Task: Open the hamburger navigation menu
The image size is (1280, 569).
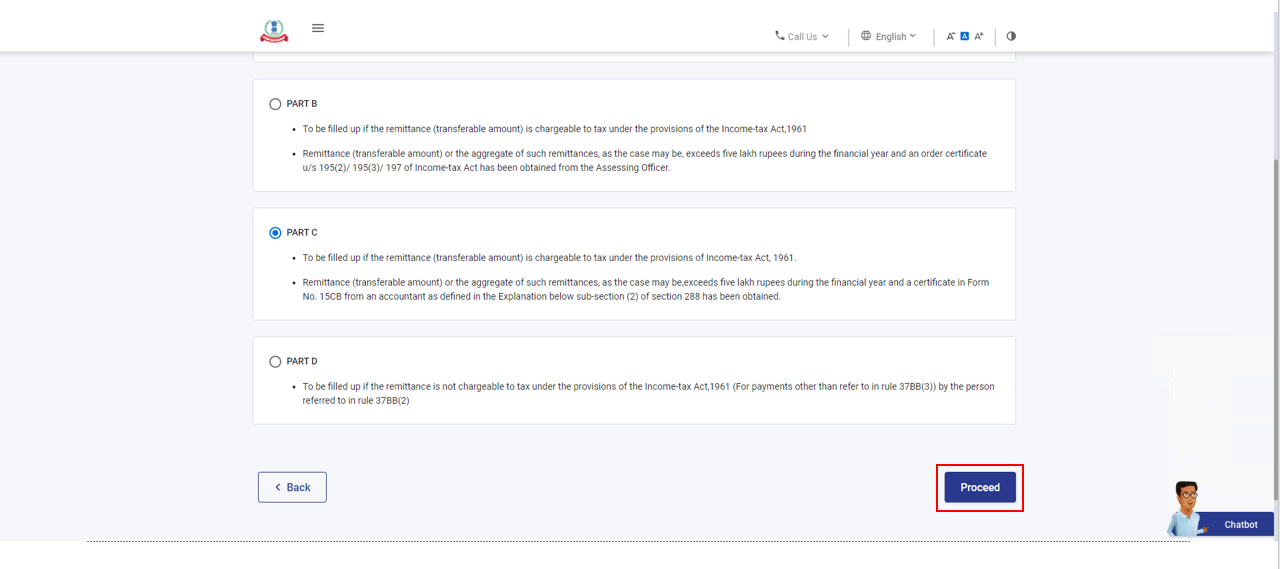Action: [x=318, y=28]
